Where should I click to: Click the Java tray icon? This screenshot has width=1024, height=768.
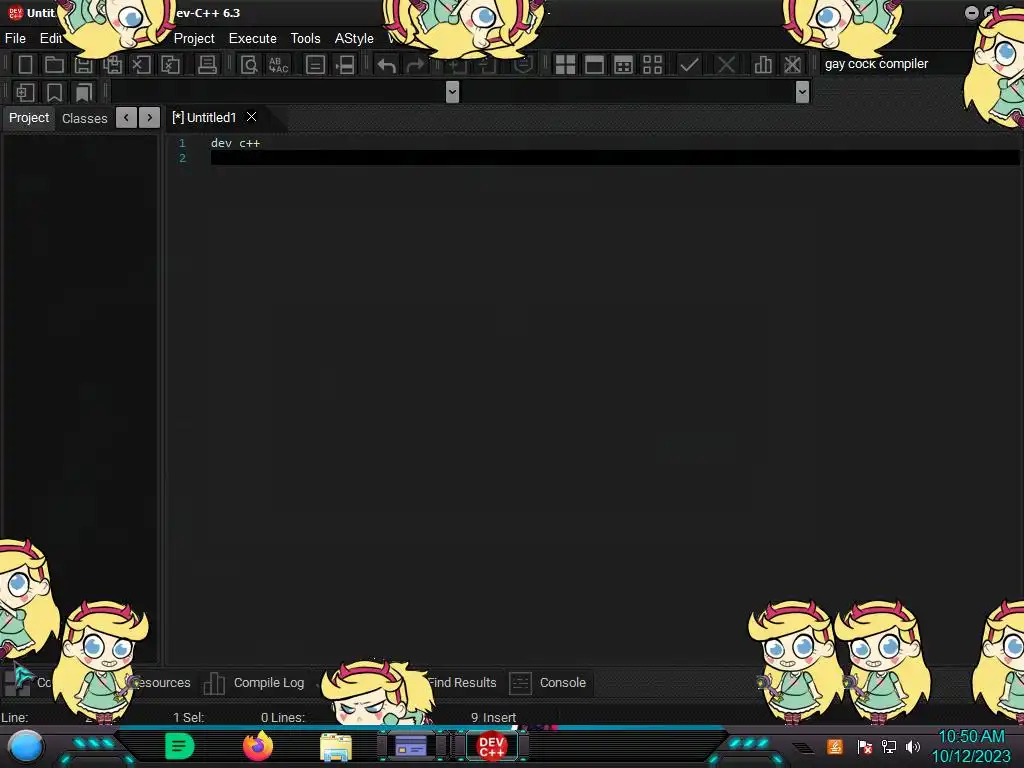click(x=835, y=746)
